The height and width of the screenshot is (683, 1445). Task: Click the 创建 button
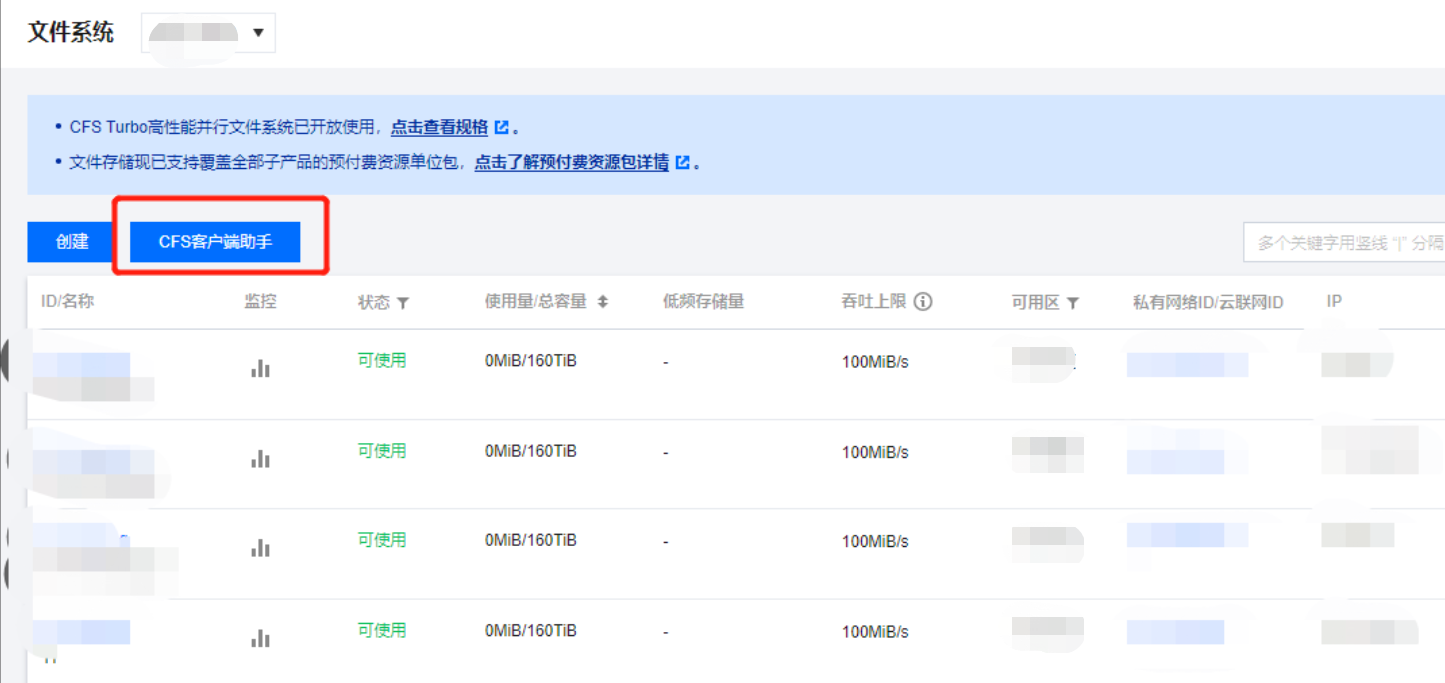72,241
